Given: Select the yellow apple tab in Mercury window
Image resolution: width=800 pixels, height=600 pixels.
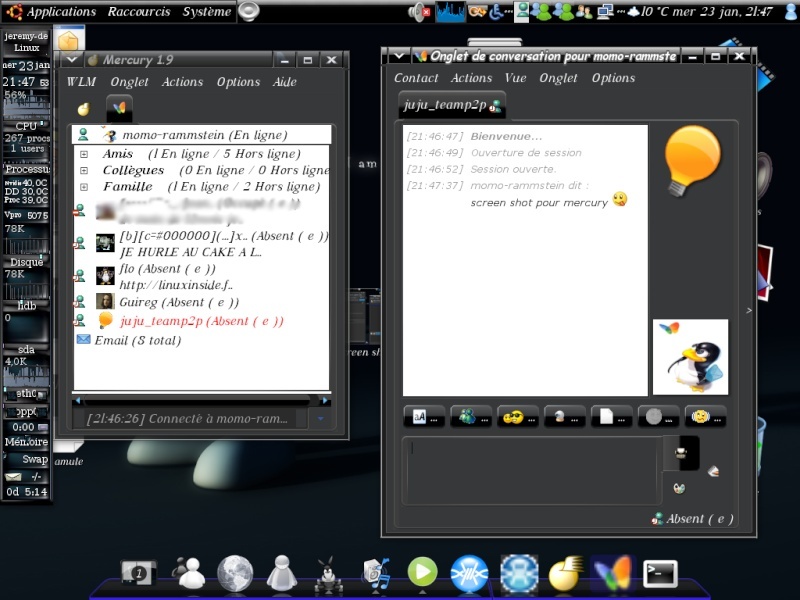Looking at the screenshot, I should pyautogui.click(x=84, y=108).
